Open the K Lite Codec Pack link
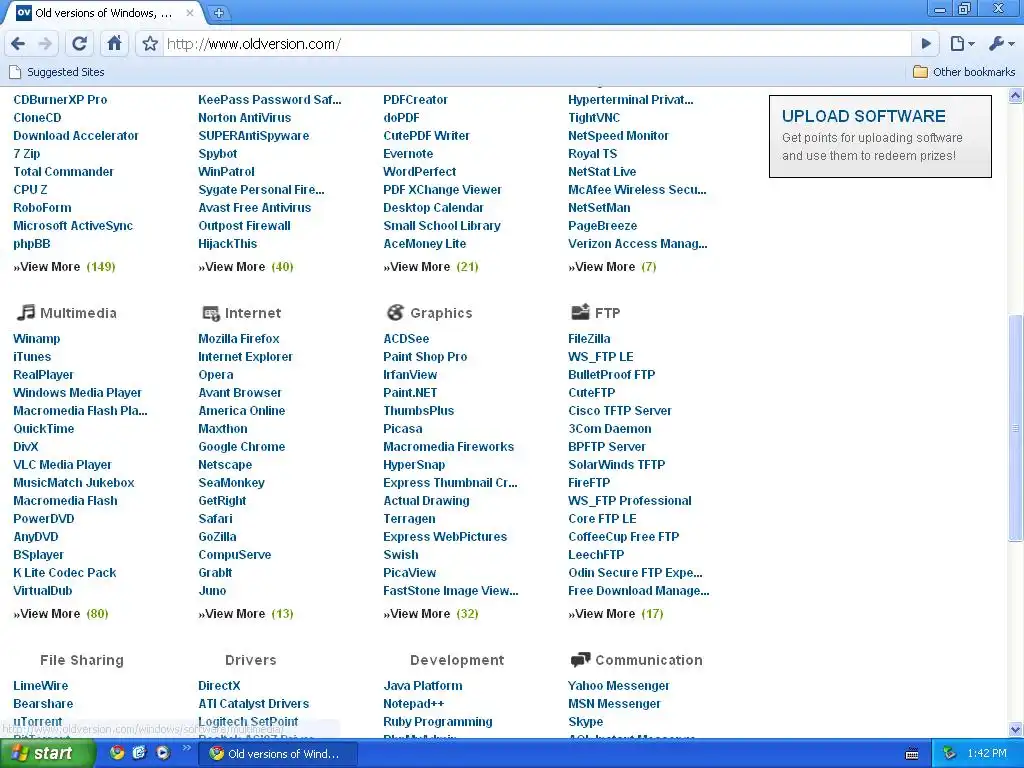 click(x=65, y=572)
